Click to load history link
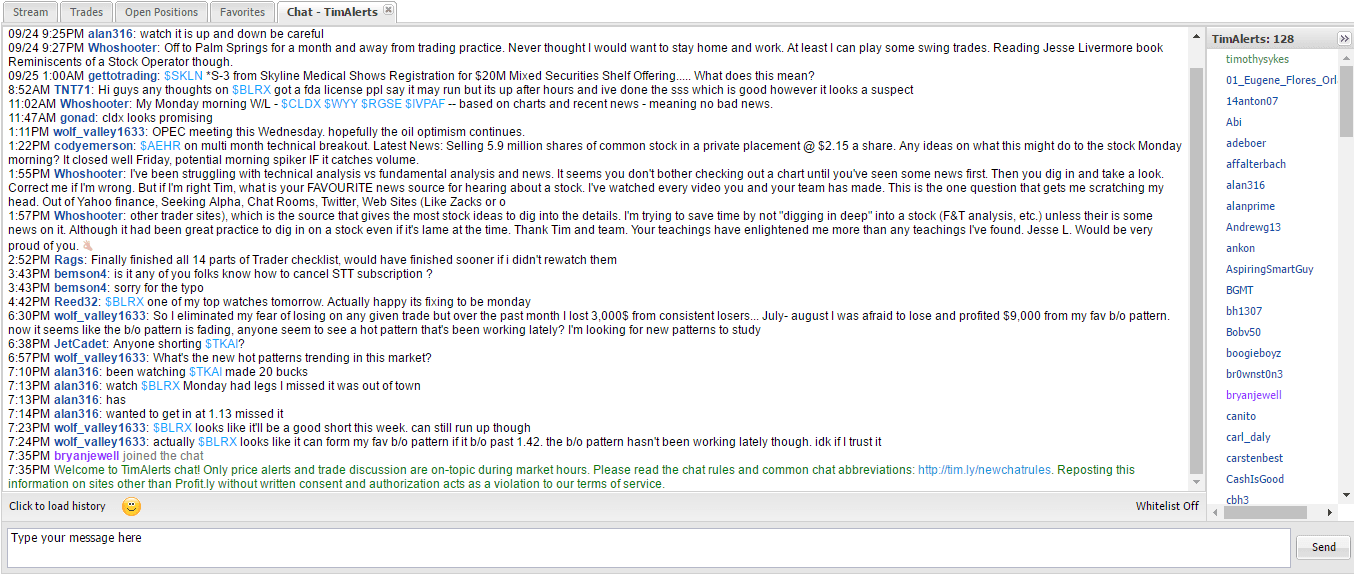1354x575 pixels. [x=57, y=506]
